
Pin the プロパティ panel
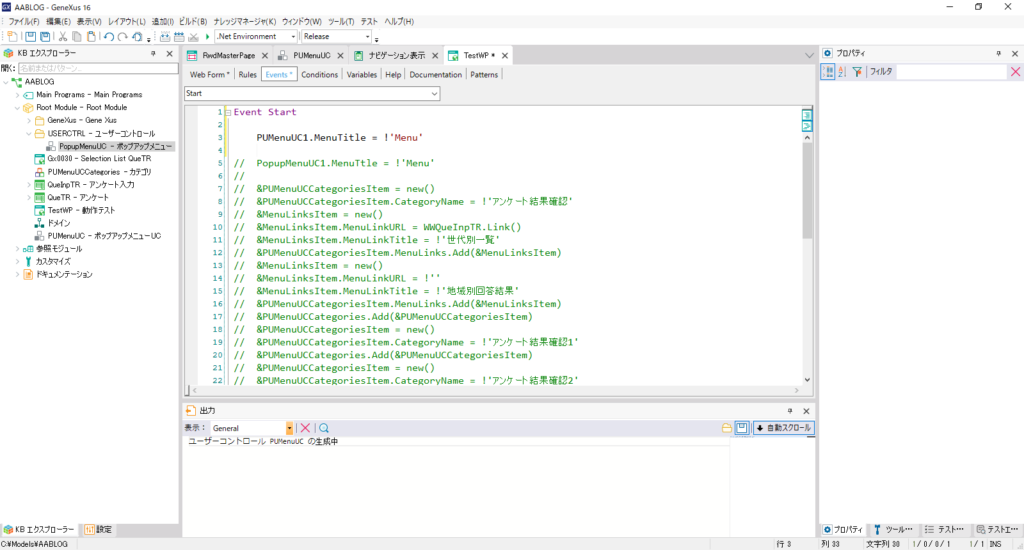[999, 54]
